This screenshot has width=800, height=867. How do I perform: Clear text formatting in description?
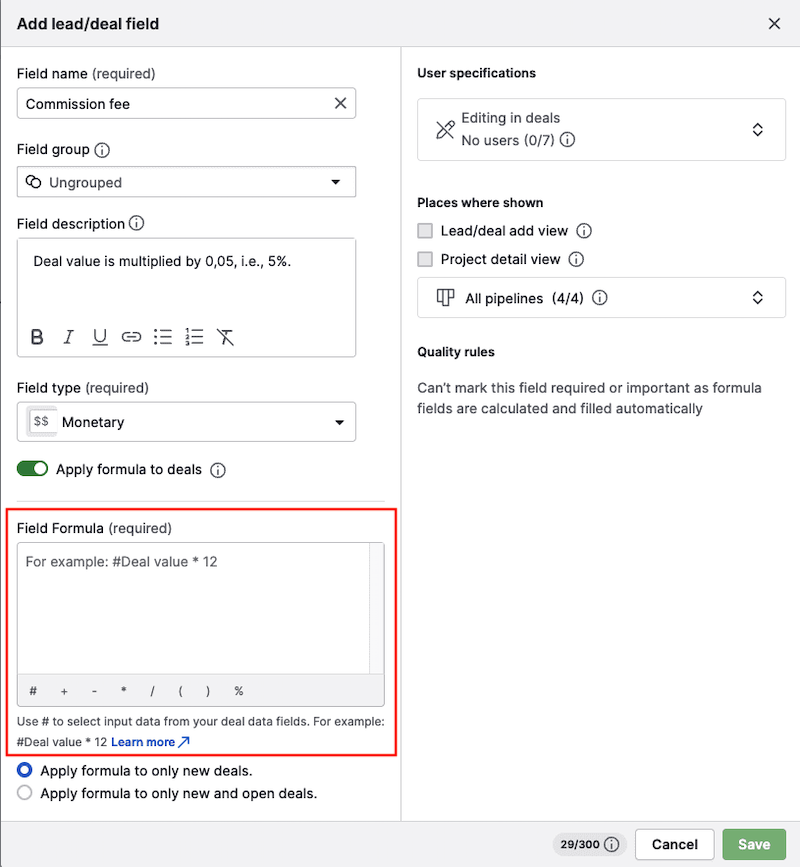click(226, 337)
